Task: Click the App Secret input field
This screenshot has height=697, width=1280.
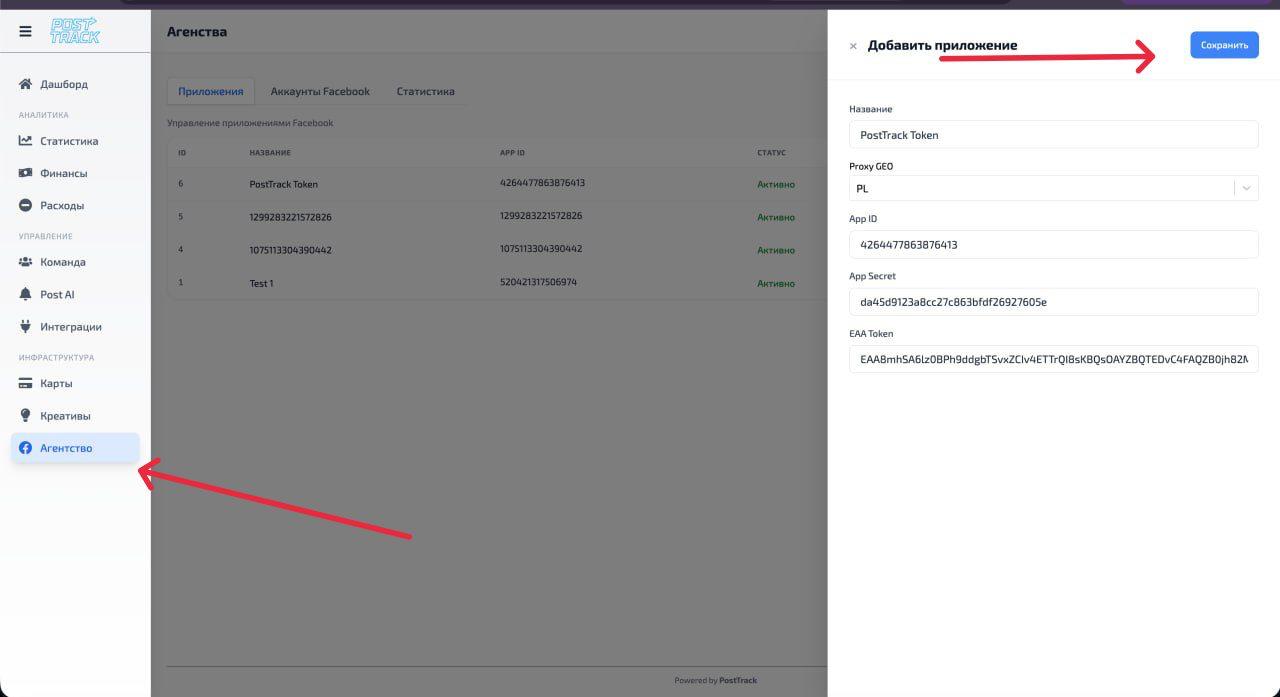Action: click(1053, 302)
